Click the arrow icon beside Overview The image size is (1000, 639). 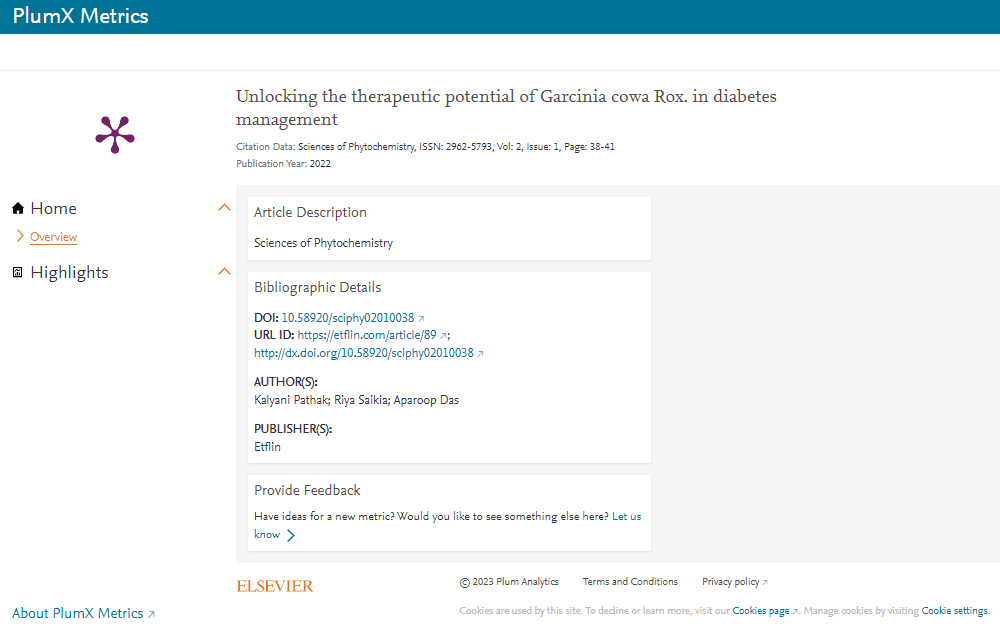point(19,236)
